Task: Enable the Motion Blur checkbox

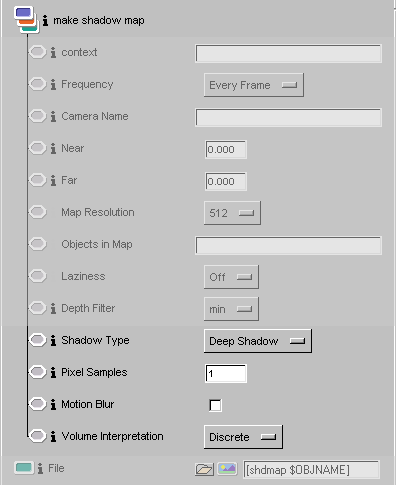Action: point(215,405)
